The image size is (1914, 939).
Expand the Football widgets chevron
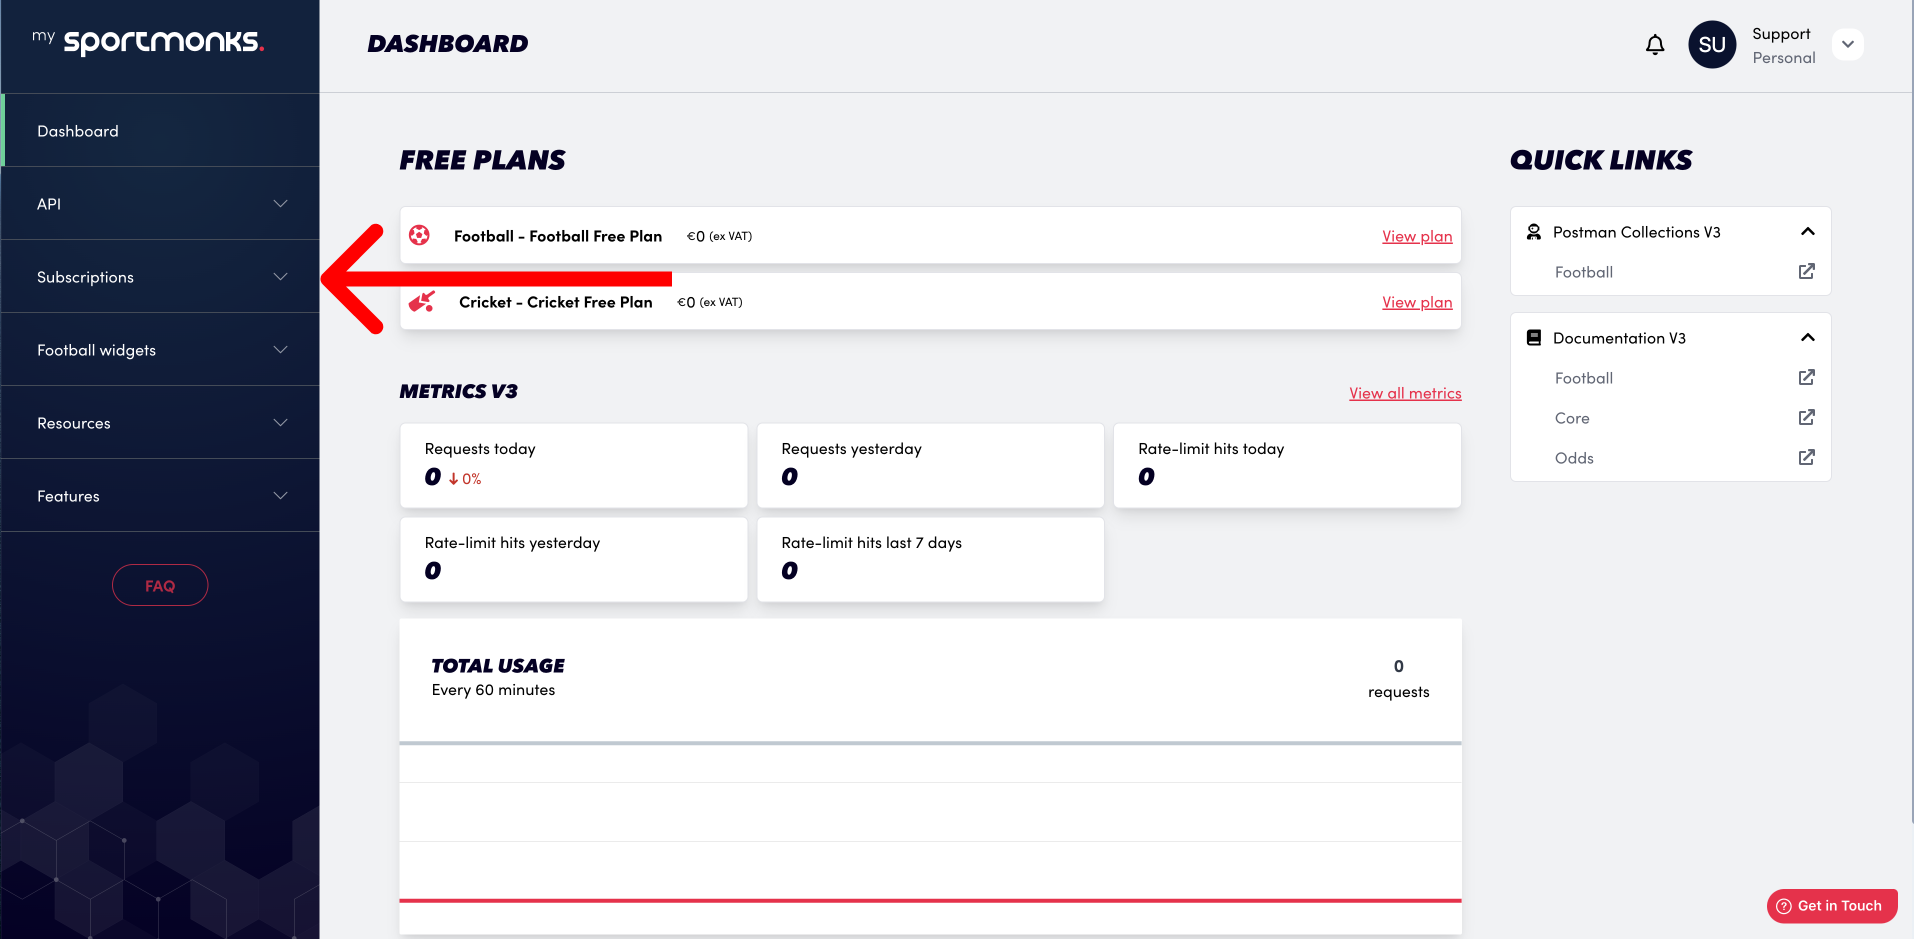coord(281,350)
